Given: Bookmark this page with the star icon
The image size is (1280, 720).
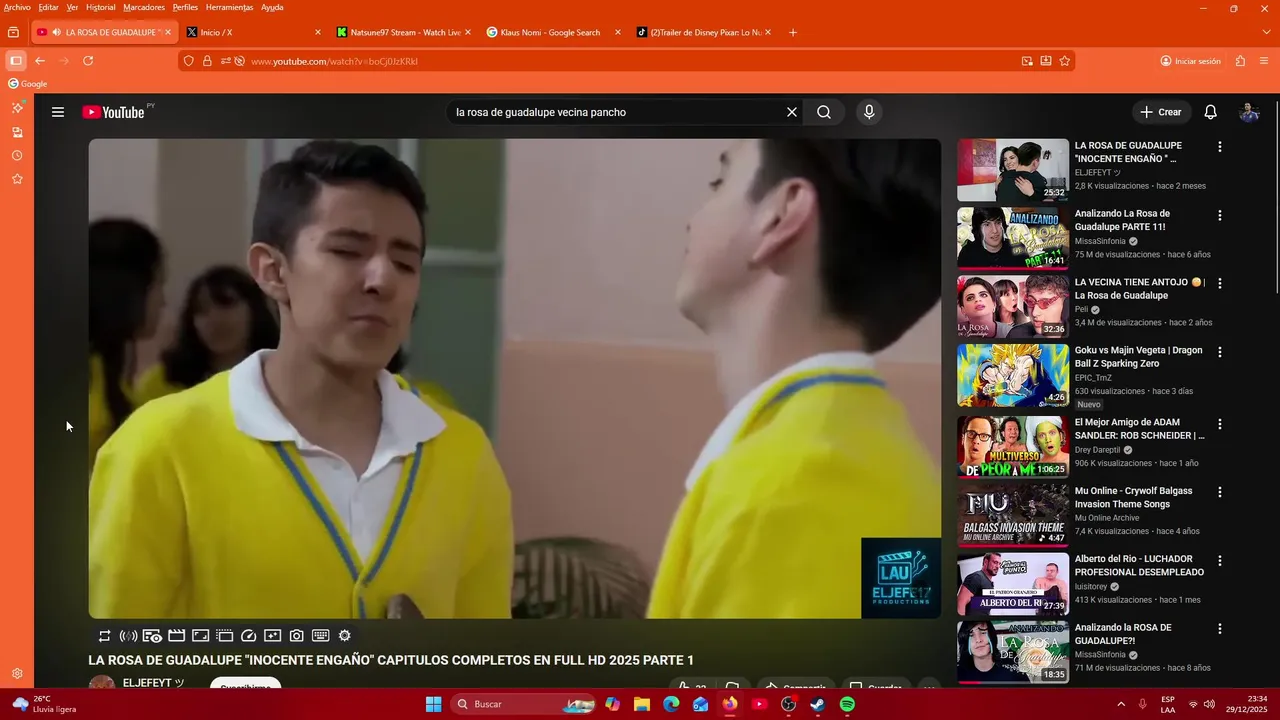Looking at the screenshot, I should coord(1065,61).
